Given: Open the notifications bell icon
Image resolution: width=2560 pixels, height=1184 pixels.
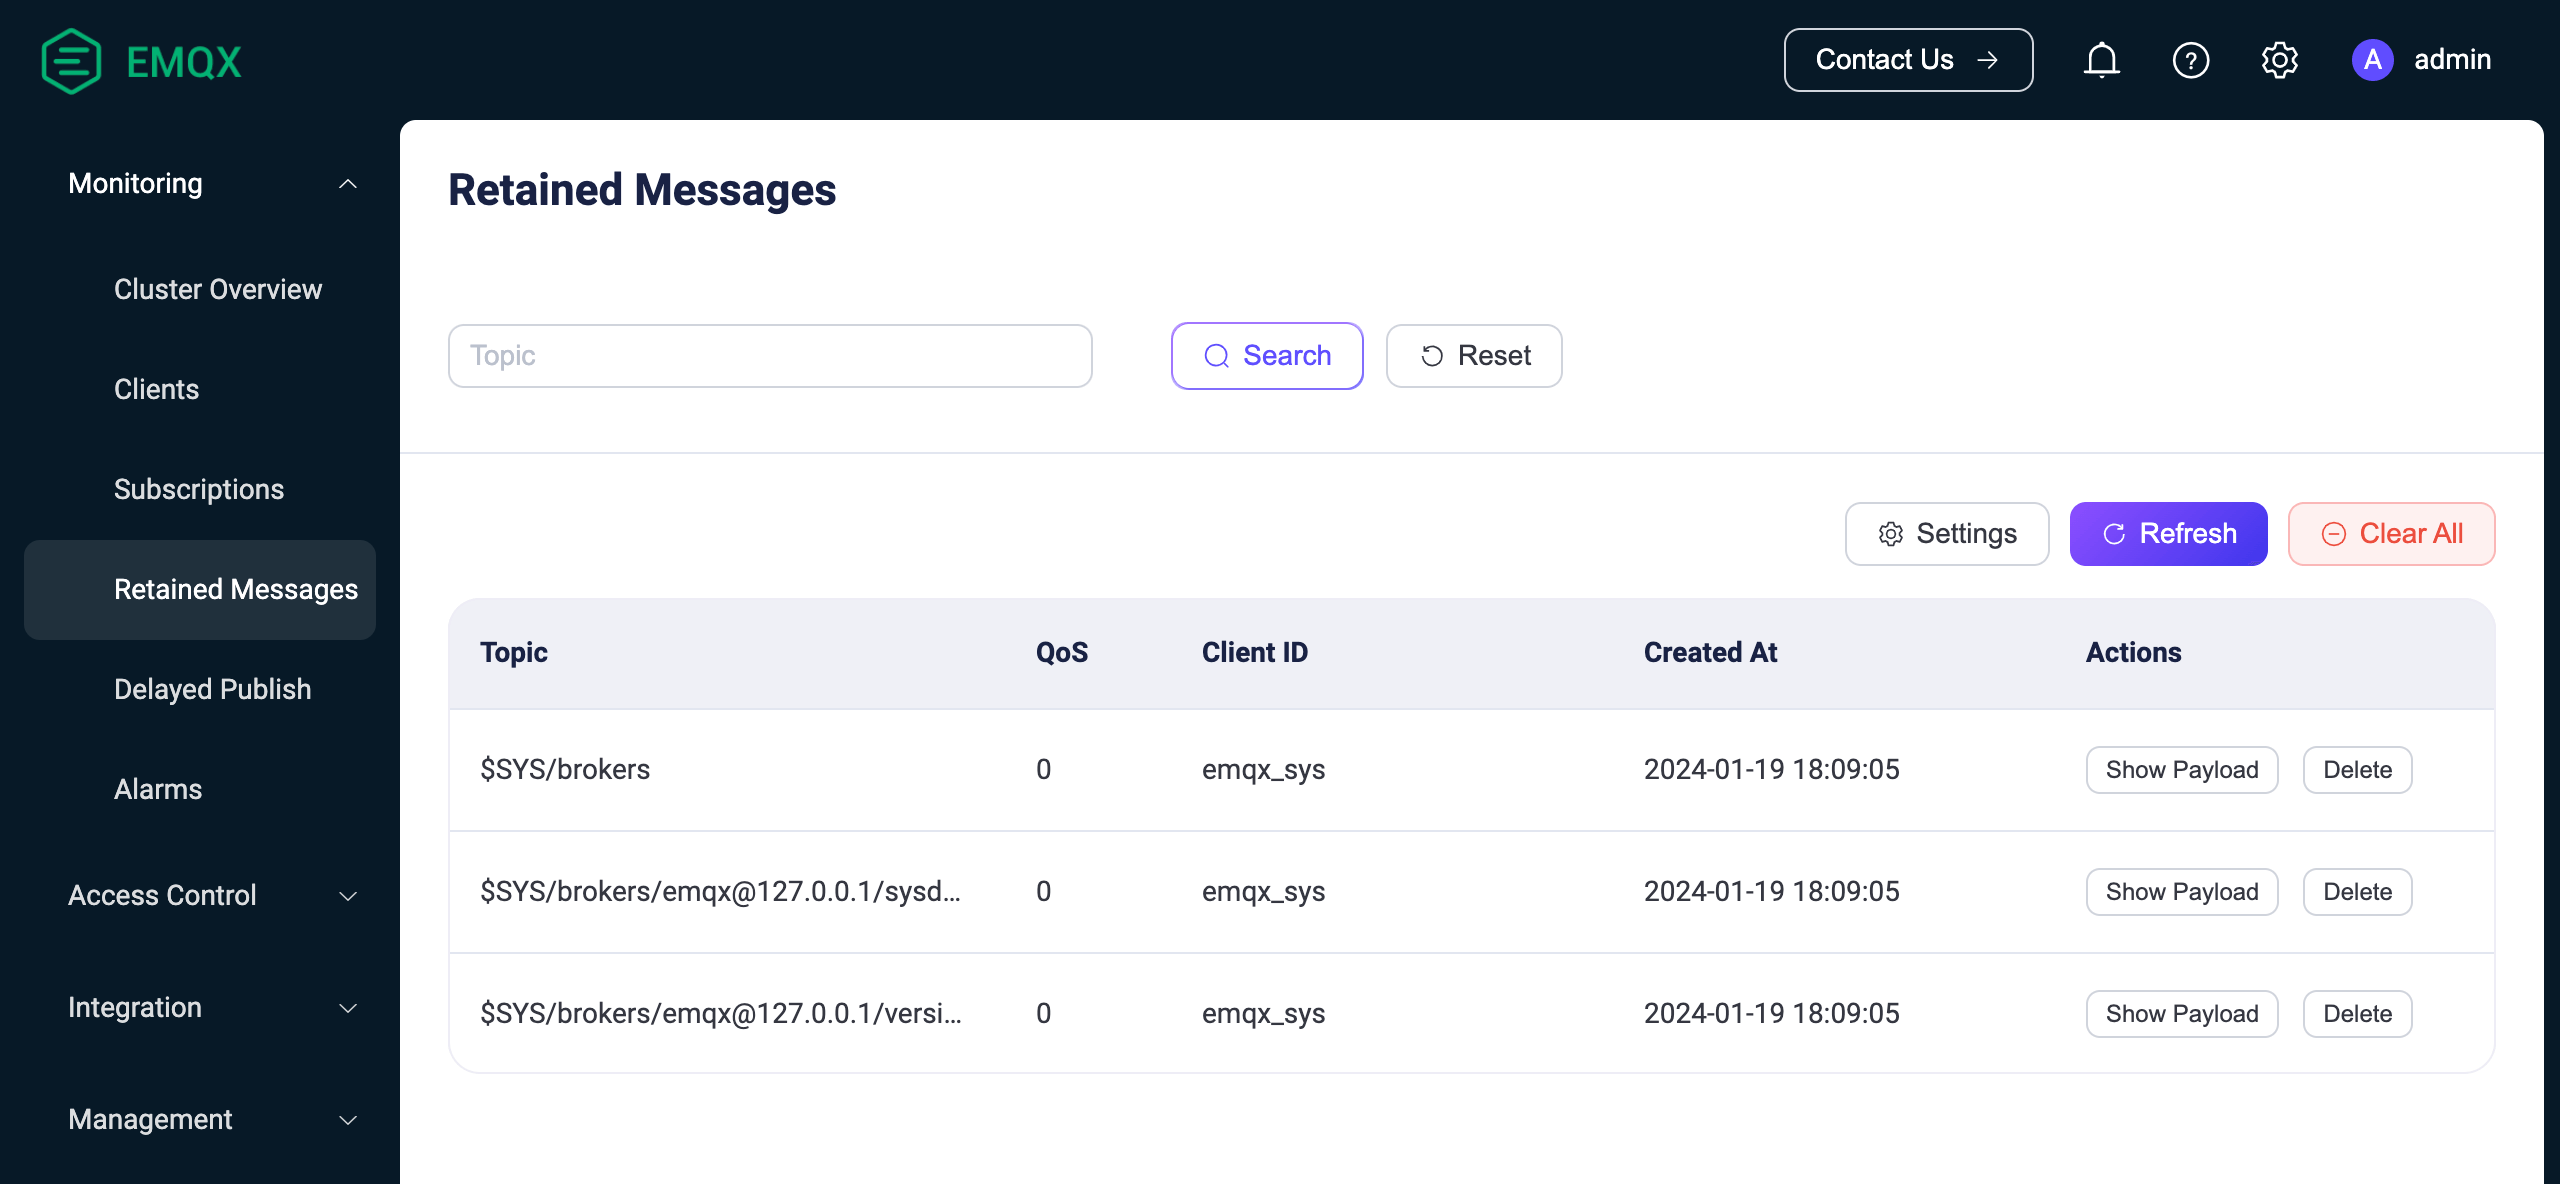Looking at the screenshot, I should coord(2101,60).
